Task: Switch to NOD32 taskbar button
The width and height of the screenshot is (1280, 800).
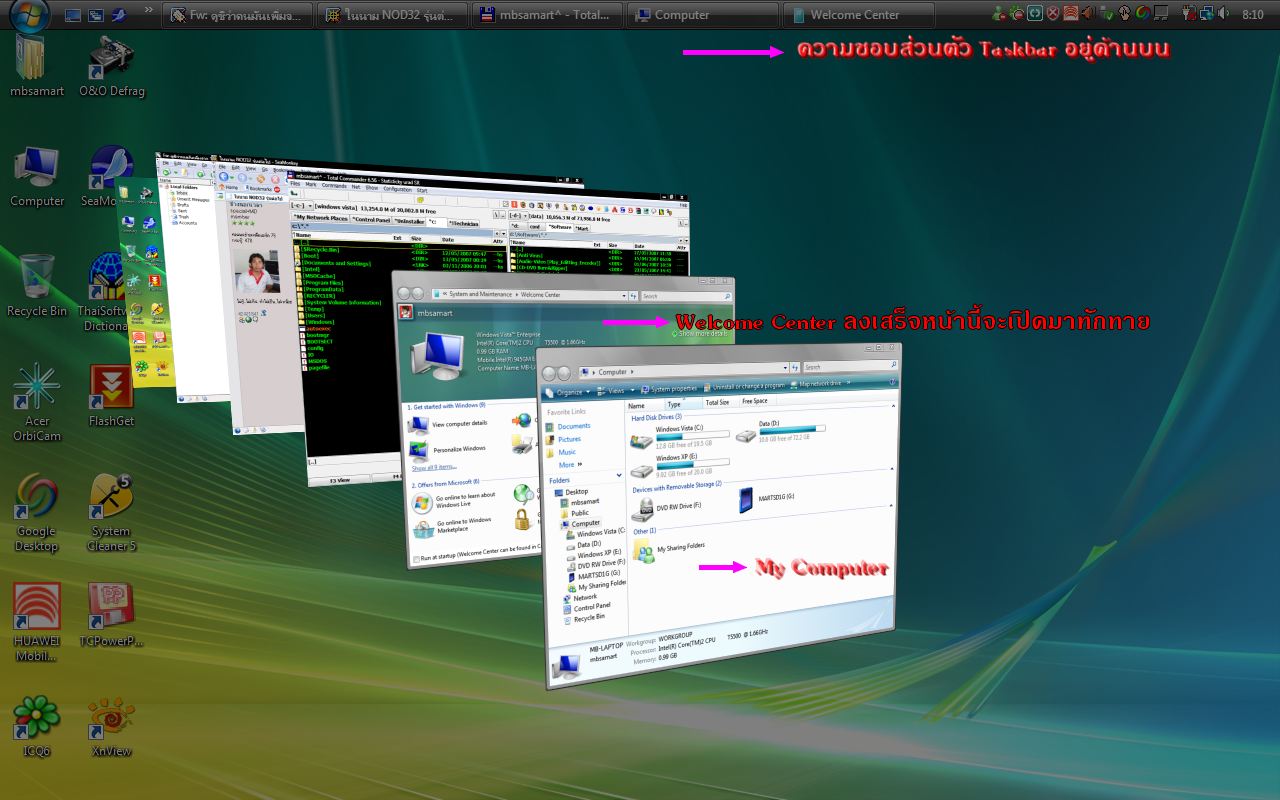Action: pos(392,15)
